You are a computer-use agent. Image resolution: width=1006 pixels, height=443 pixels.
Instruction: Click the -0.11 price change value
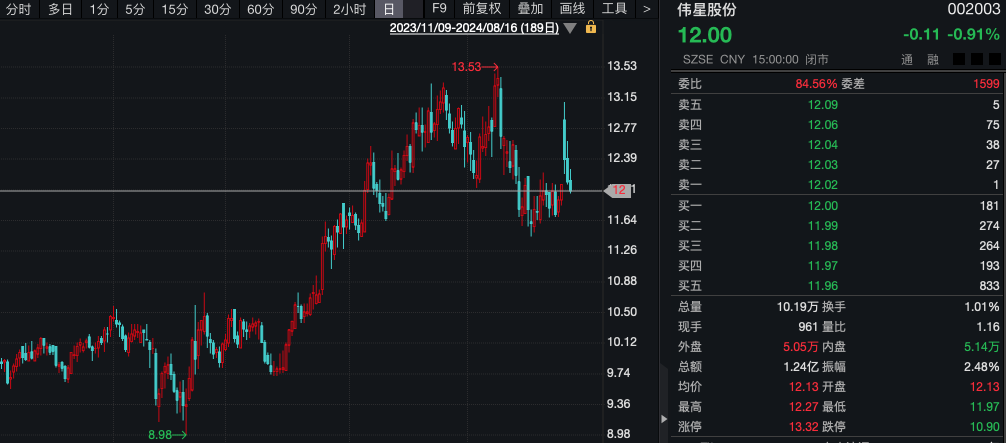pos(921,35)
